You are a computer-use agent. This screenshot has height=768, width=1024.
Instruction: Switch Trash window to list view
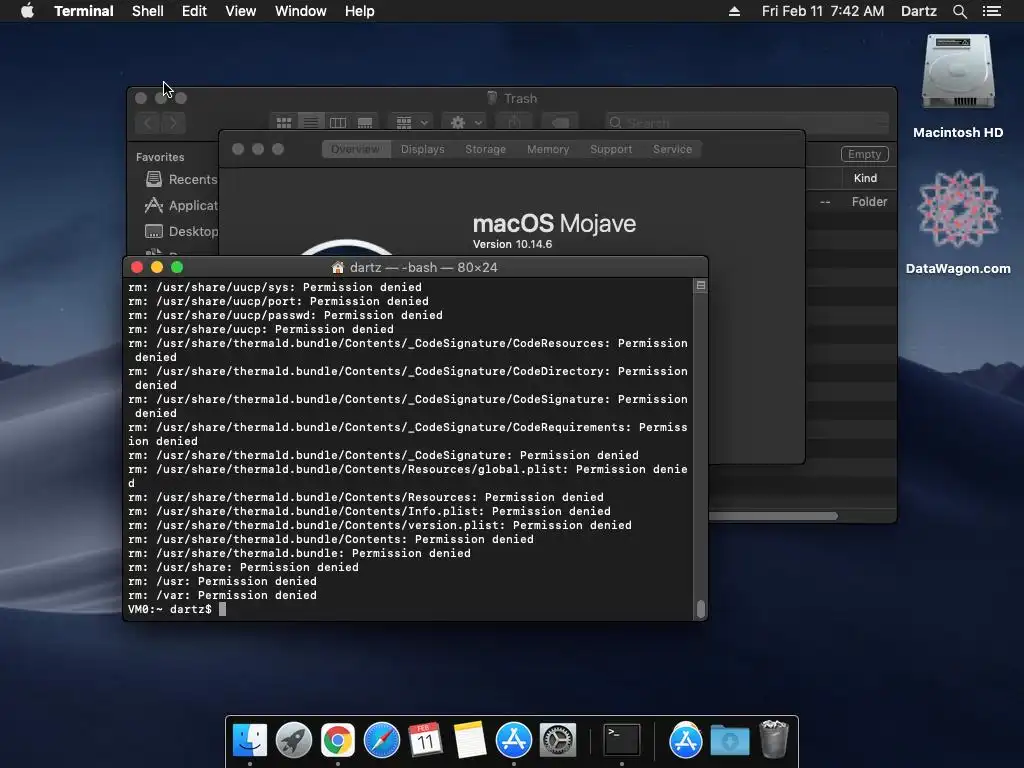[311, 123]
